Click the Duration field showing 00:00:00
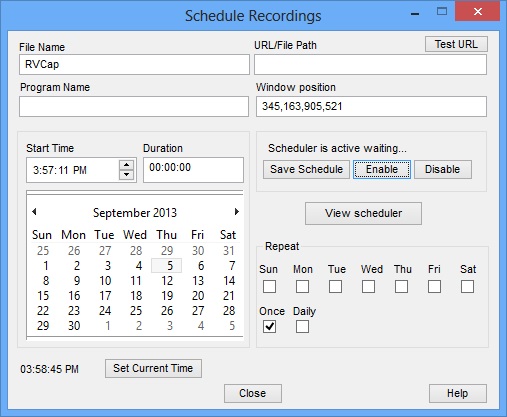This screenshot has width=507, height=417. pyautogui.click(x=193, y=170)
